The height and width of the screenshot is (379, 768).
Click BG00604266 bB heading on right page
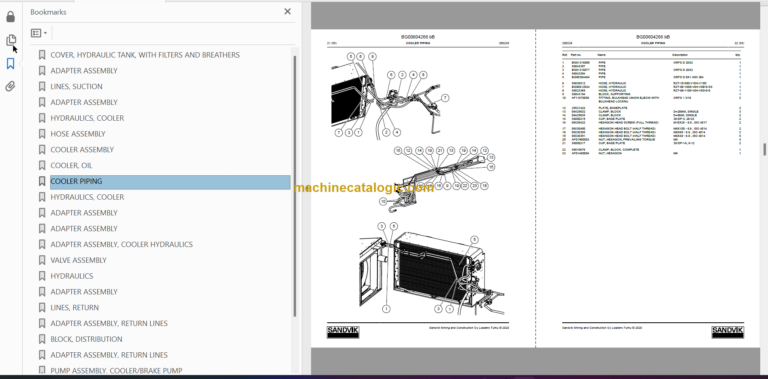pyautogui.click(x=653, y=37)
